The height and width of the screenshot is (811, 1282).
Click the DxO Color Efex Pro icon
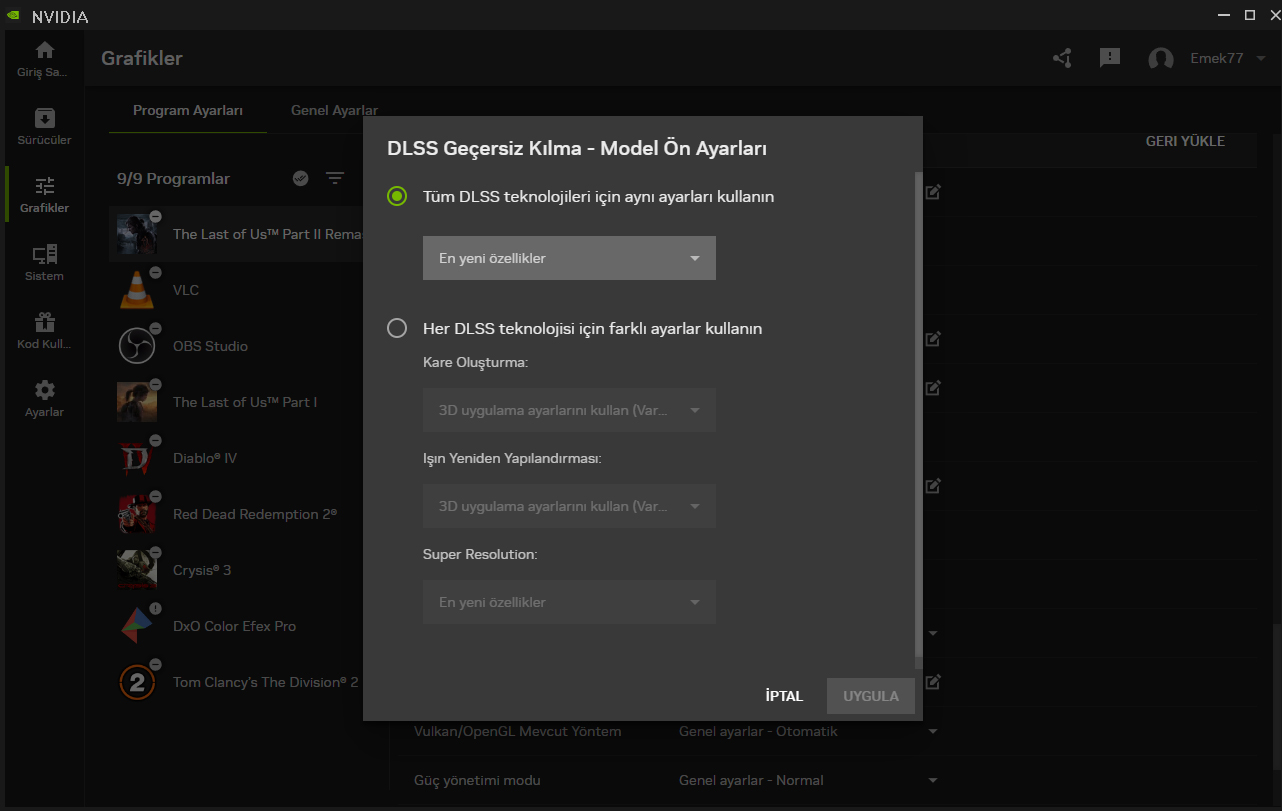(136, 626)
